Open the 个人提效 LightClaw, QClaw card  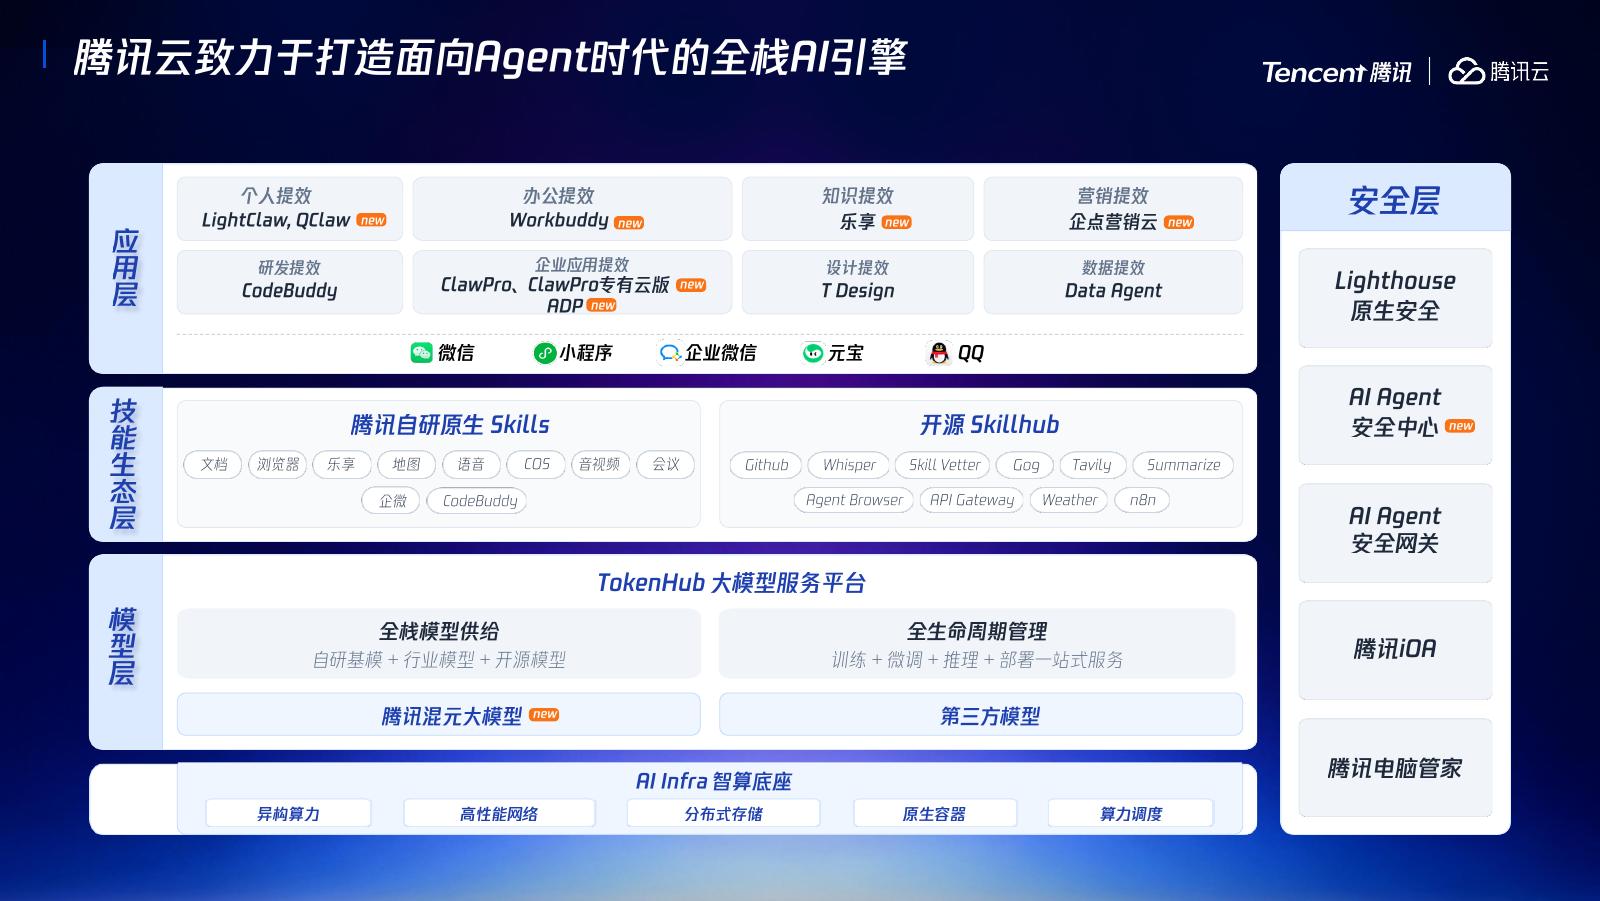(290, 209)
